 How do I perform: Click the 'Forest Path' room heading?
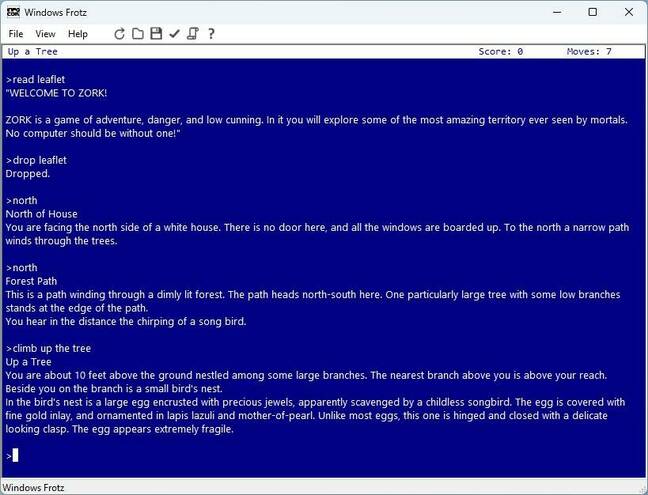tap(31, 281)
